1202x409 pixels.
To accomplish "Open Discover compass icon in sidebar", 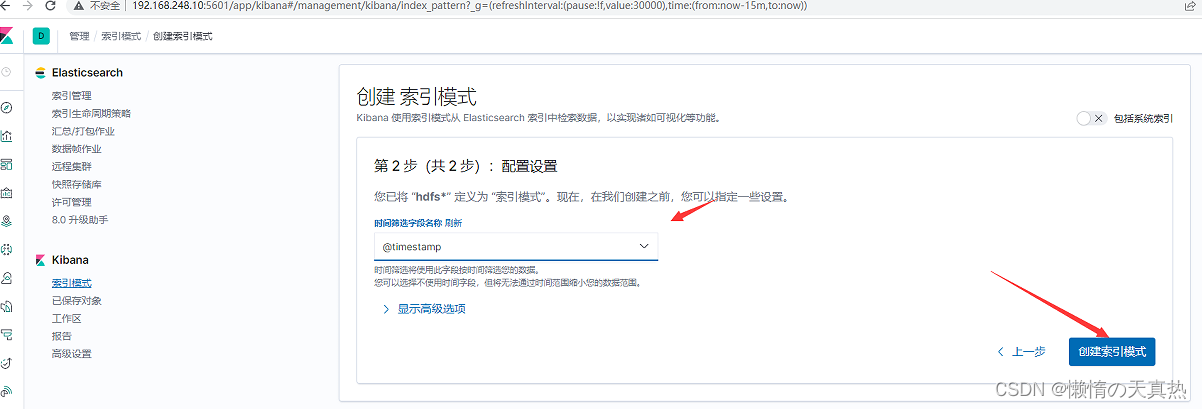I will [x=7, y=107].
